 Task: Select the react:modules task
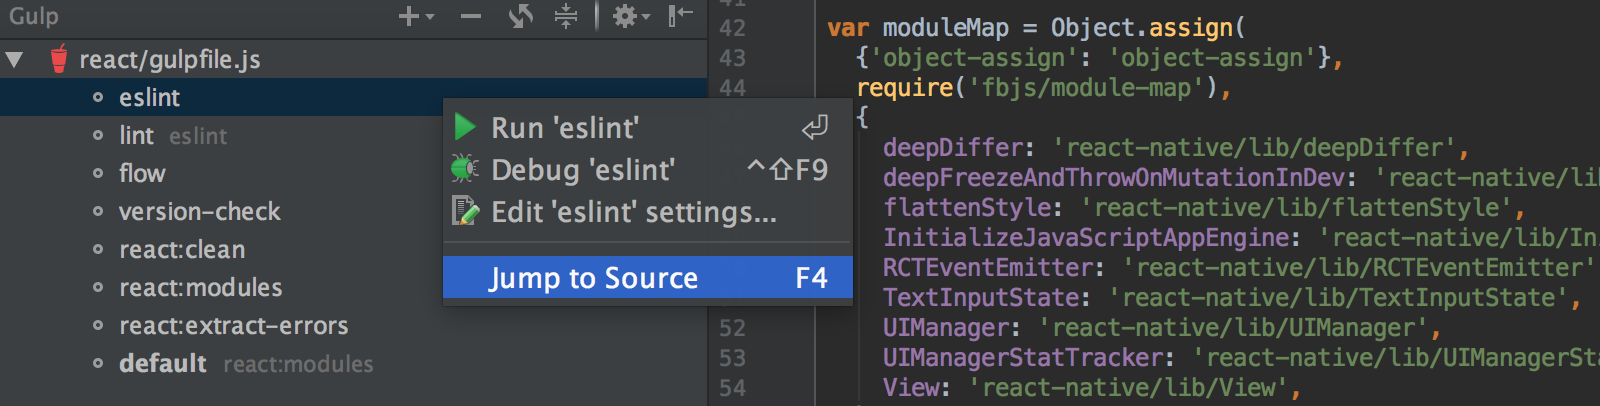200,287
